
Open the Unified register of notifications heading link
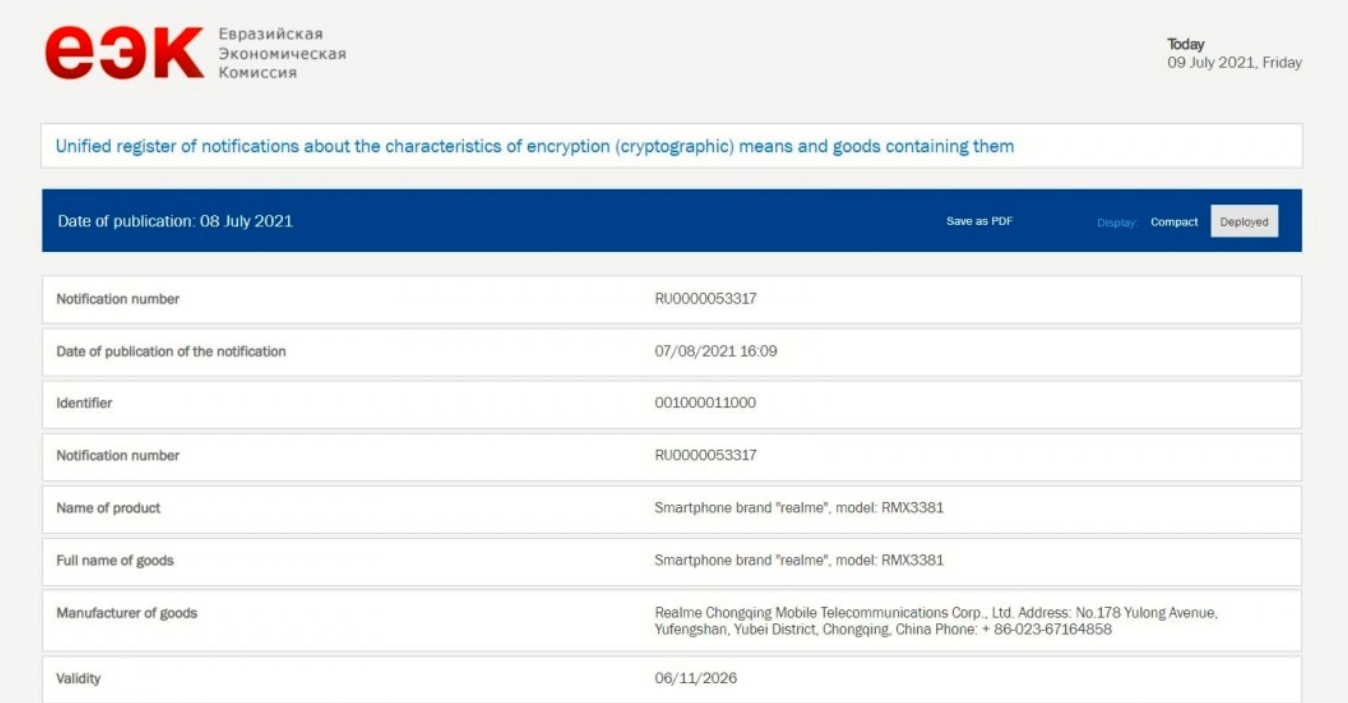click(x=535, y=146)
